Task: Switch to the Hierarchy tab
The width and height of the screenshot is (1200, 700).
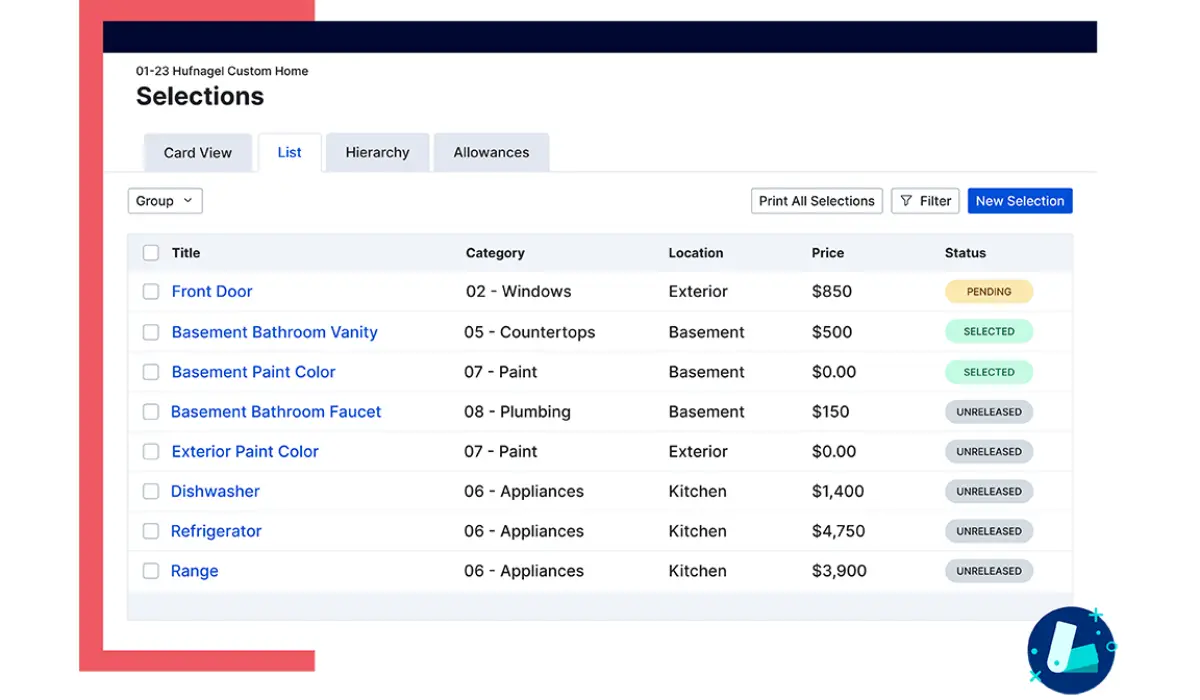Action: 378,153
